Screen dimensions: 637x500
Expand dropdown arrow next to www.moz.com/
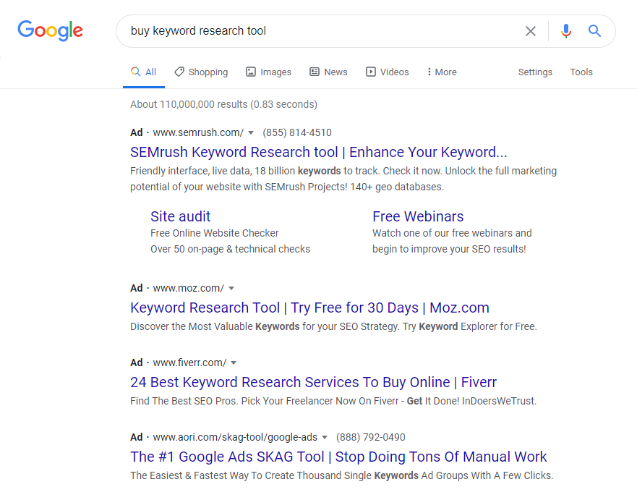click(232, 288)
